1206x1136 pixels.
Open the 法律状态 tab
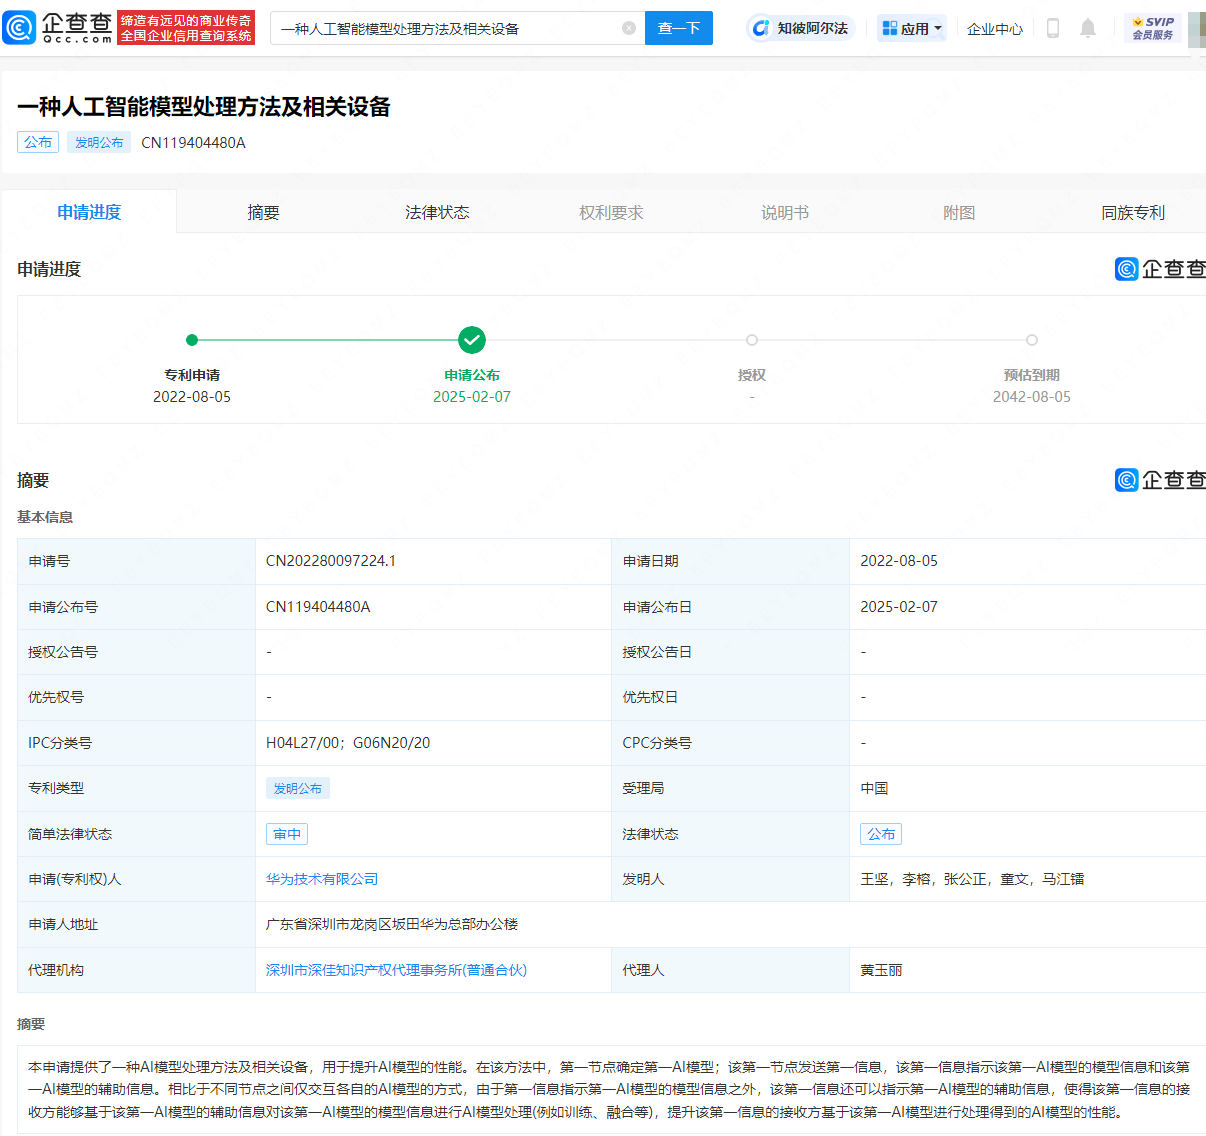coord(437,212)
